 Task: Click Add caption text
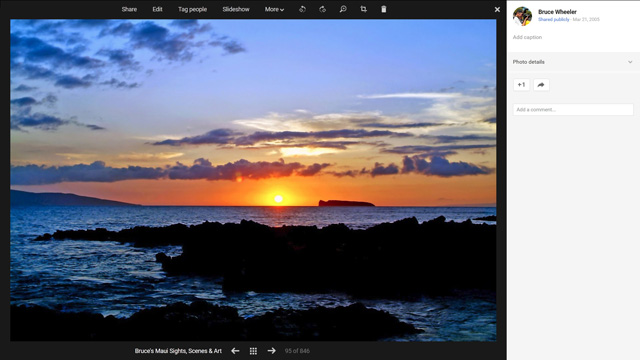point(527,37)
